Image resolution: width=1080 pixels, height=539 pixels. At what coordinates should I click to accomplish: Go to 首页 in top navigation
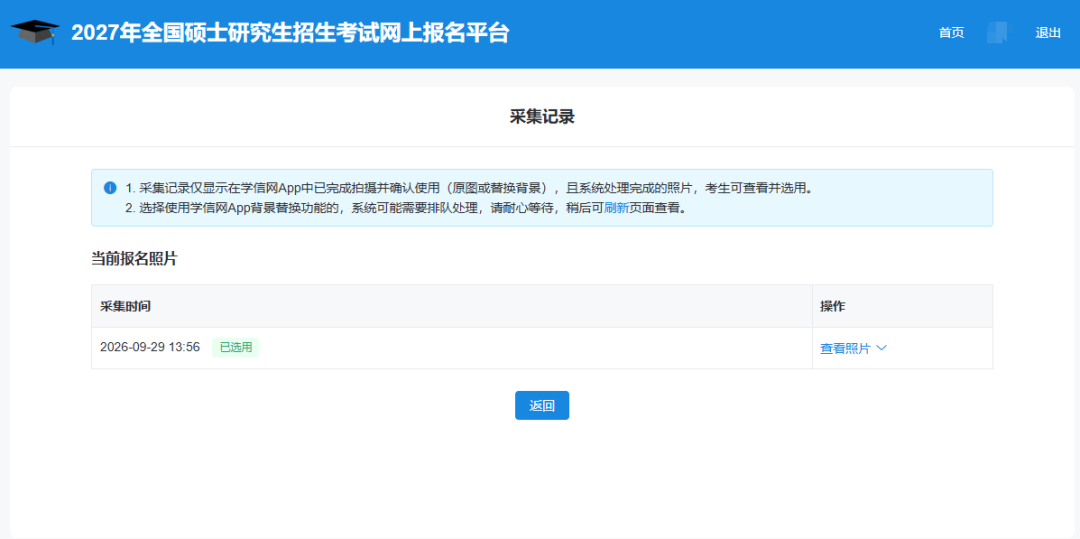click(951, 33)
